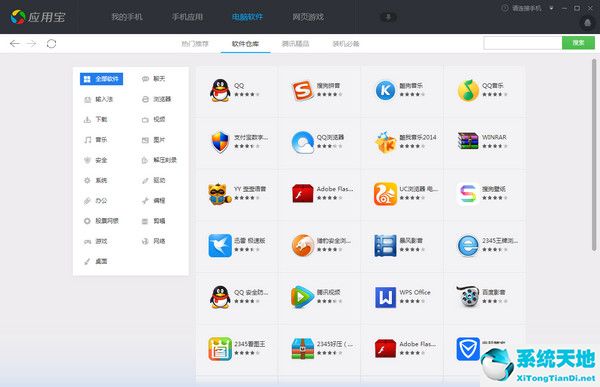Choose the 股票网银 category
This screenshot has height=387, width=600.
101,221
